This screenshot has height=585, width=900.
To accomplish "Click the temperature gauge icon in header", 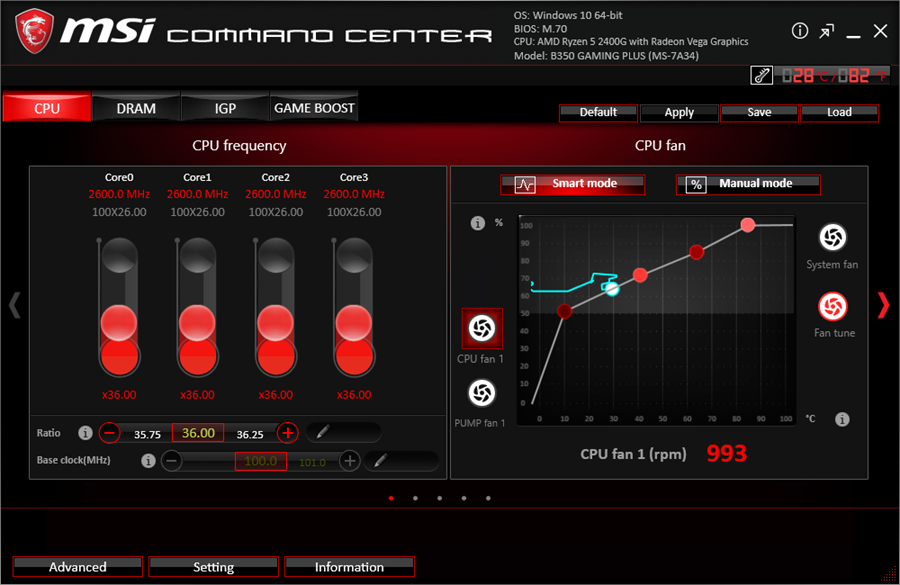I will (762, 75).
